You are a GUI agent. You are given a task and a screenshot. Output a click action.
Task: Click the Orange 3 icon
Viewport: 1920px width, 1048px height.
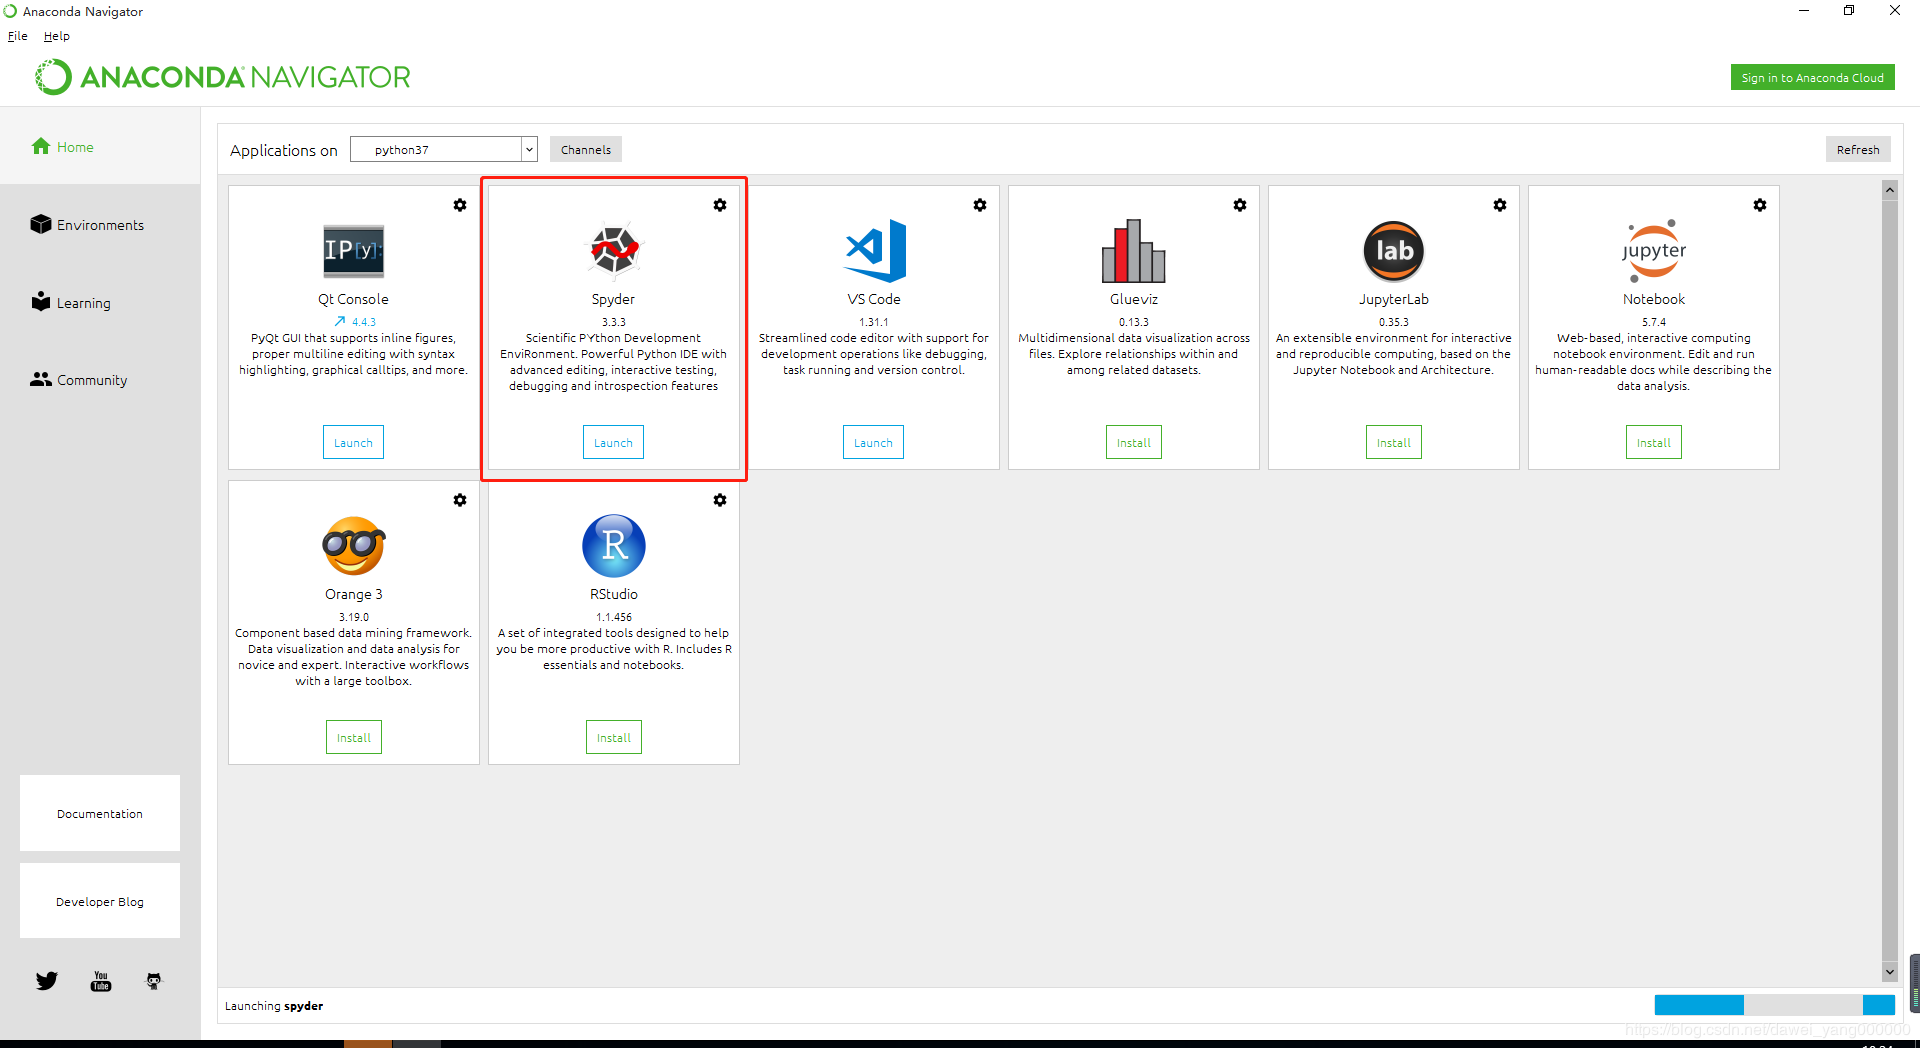point(354,545)
